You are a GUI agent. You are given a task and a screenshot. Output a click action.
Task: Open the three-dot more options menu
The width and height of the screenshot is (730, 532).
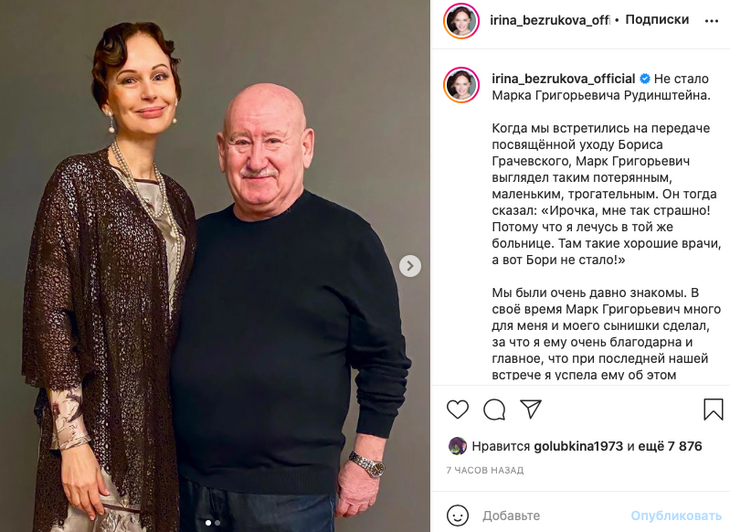tap(711, 20)
